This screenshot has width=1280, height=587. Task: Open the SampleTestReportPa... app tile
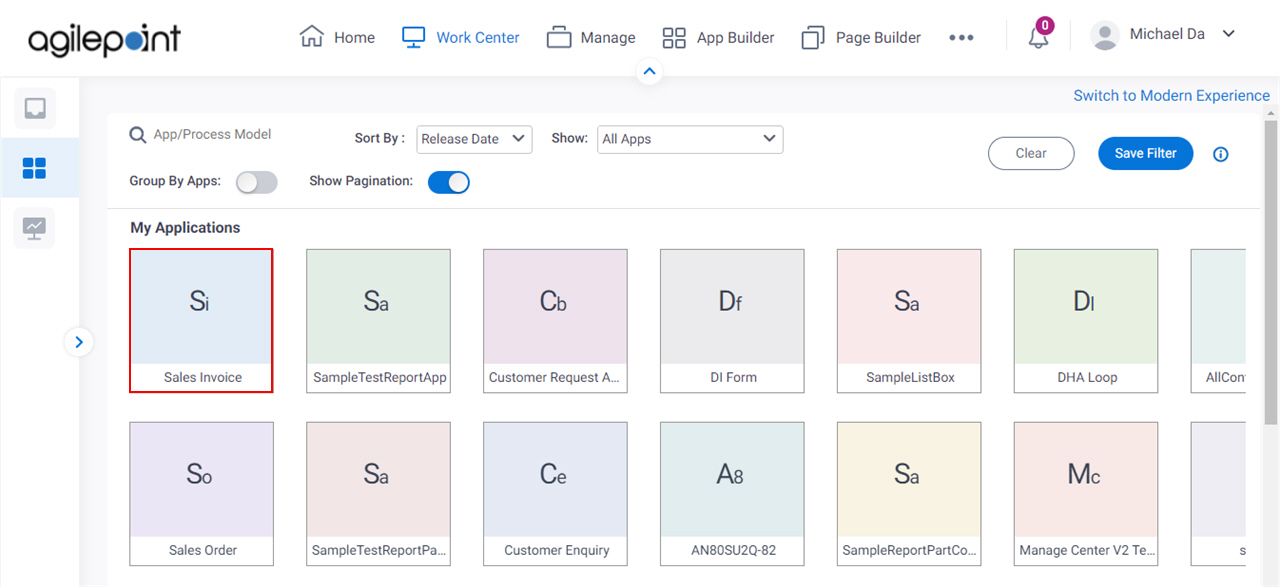point(379,493)
